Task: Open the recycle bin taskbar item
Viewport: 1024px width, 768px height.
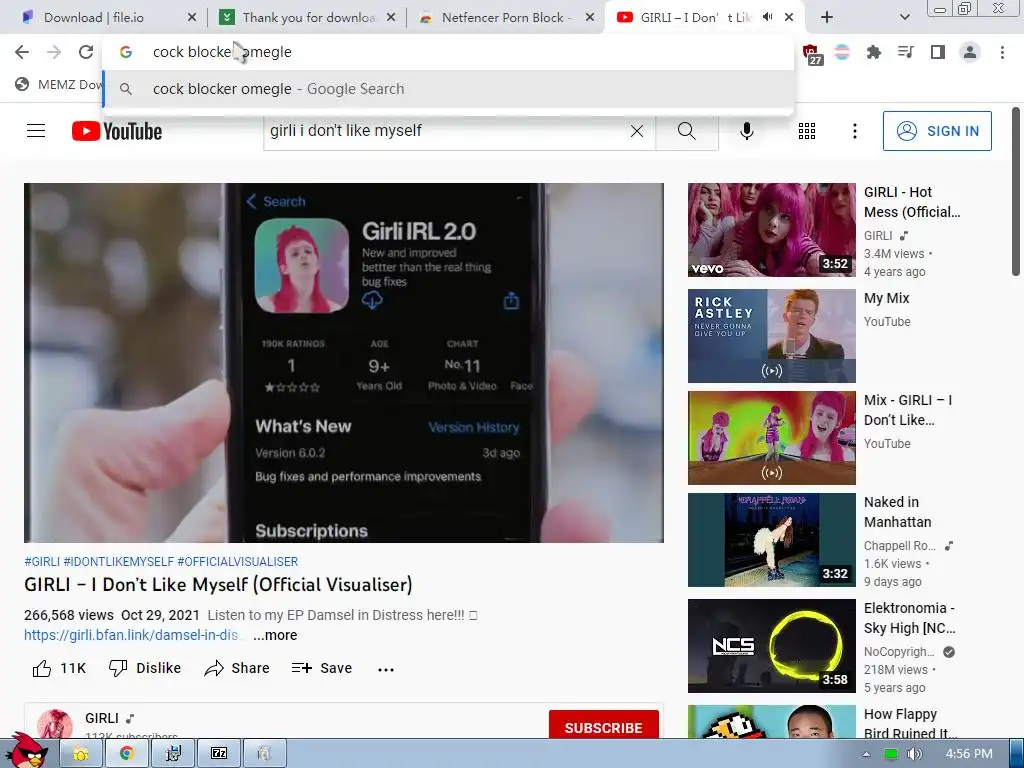Action: [264, 754]
